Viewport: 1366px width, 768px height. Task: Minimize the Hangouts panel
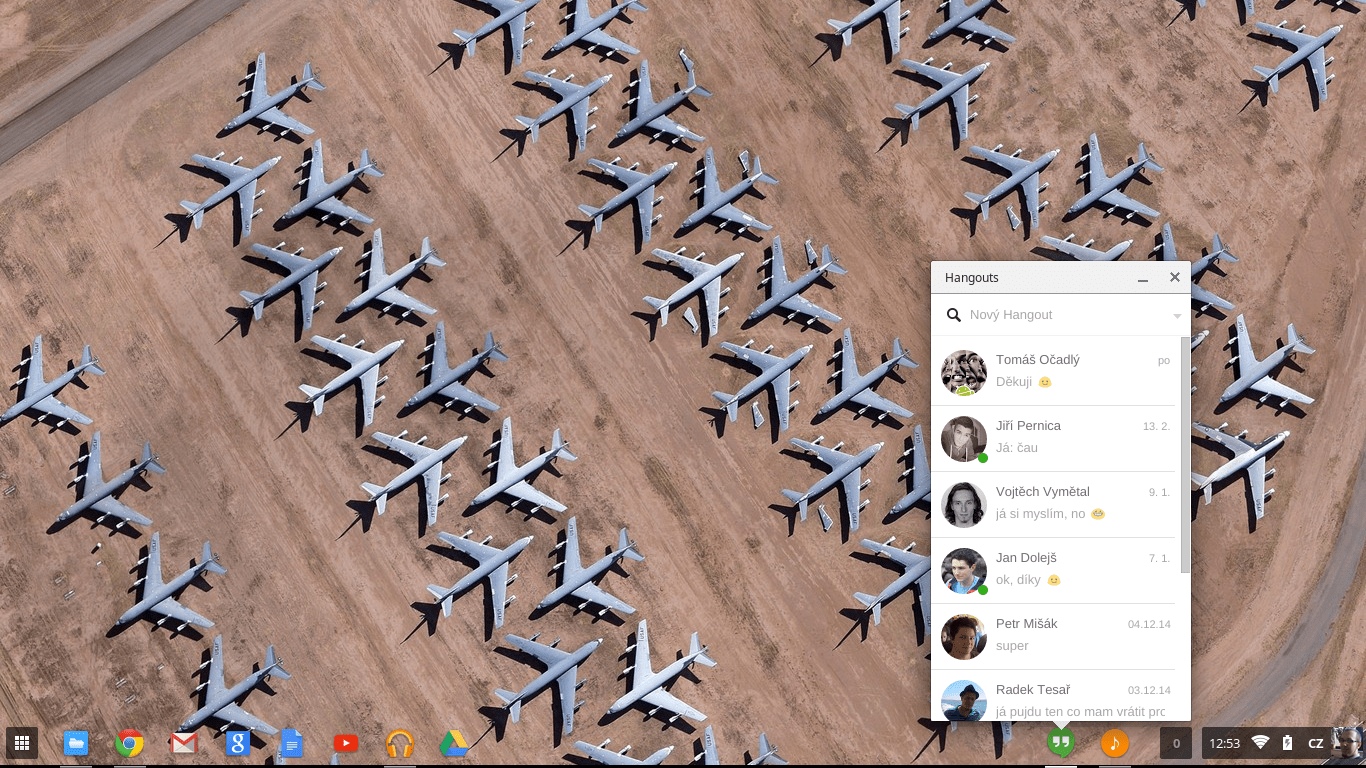coord(1143,278)
